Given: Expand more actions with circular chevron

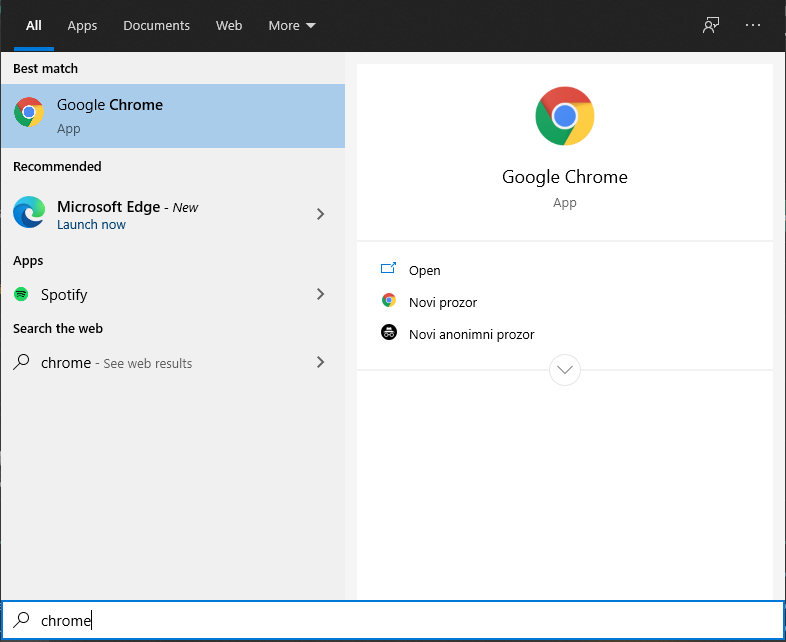Looking at the screenshot, I should point(564,370).
